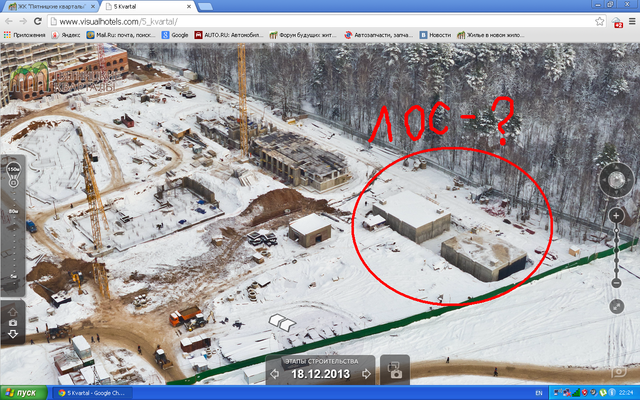Open the Жилье в новом жило... bookmark

pyautogui.click(x=491, y=35)
